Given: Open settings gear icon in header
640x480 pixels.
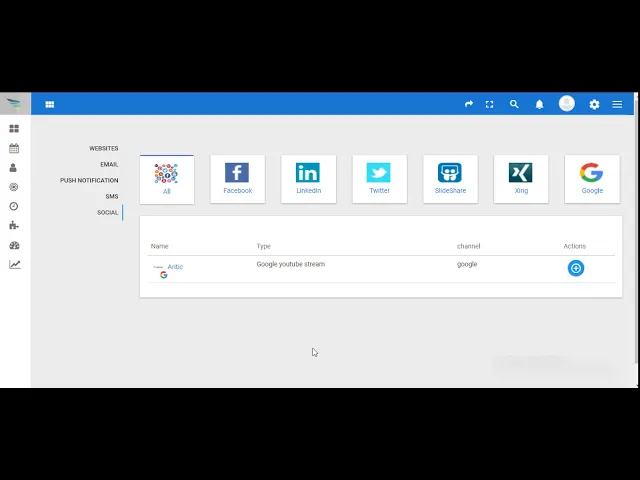Looking at the screenshot, I should click(594, 104).
